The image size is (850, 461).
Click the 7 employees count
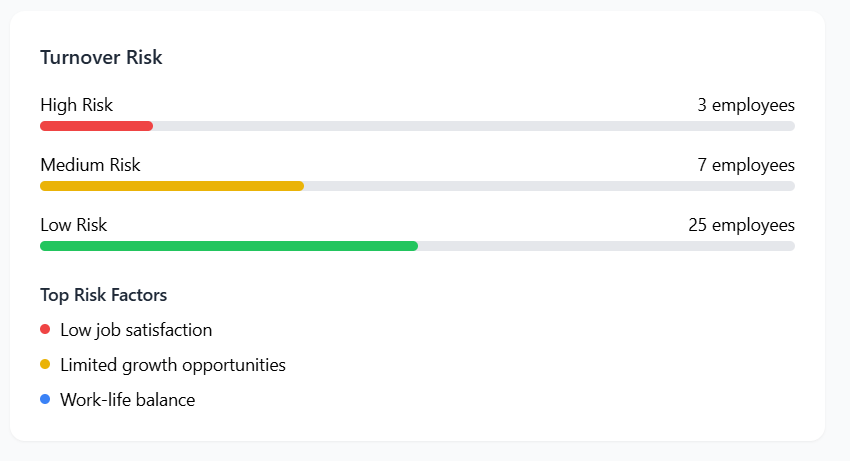746,165
